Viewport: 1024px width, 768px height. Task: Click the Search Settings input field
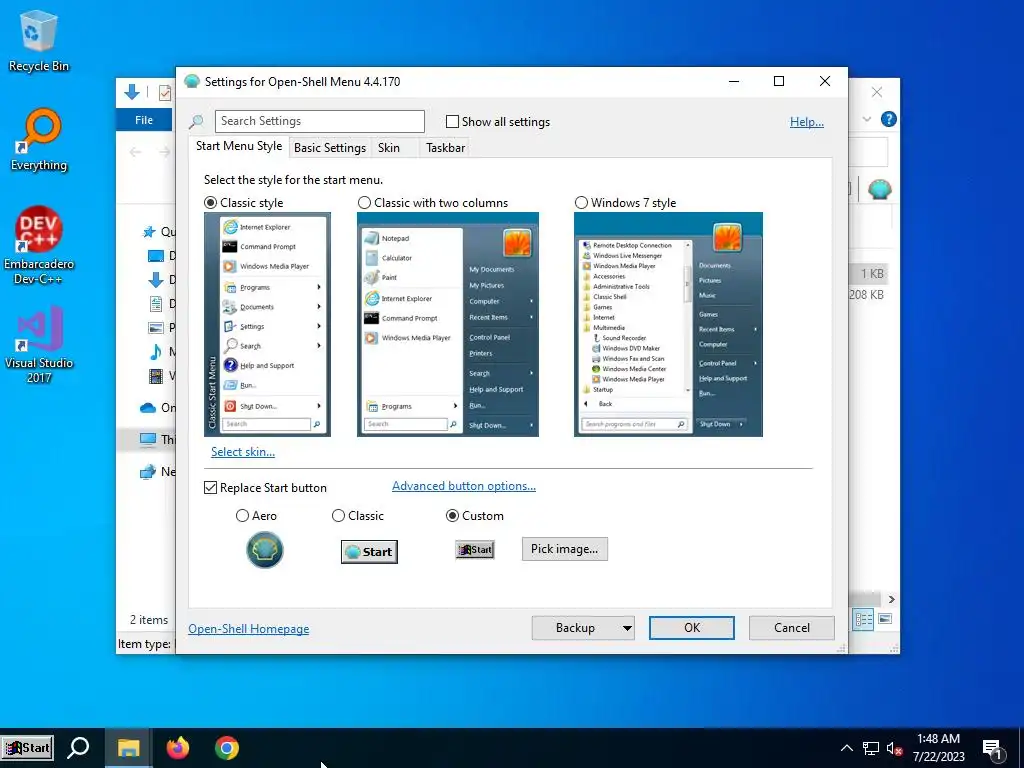point(320,121)
